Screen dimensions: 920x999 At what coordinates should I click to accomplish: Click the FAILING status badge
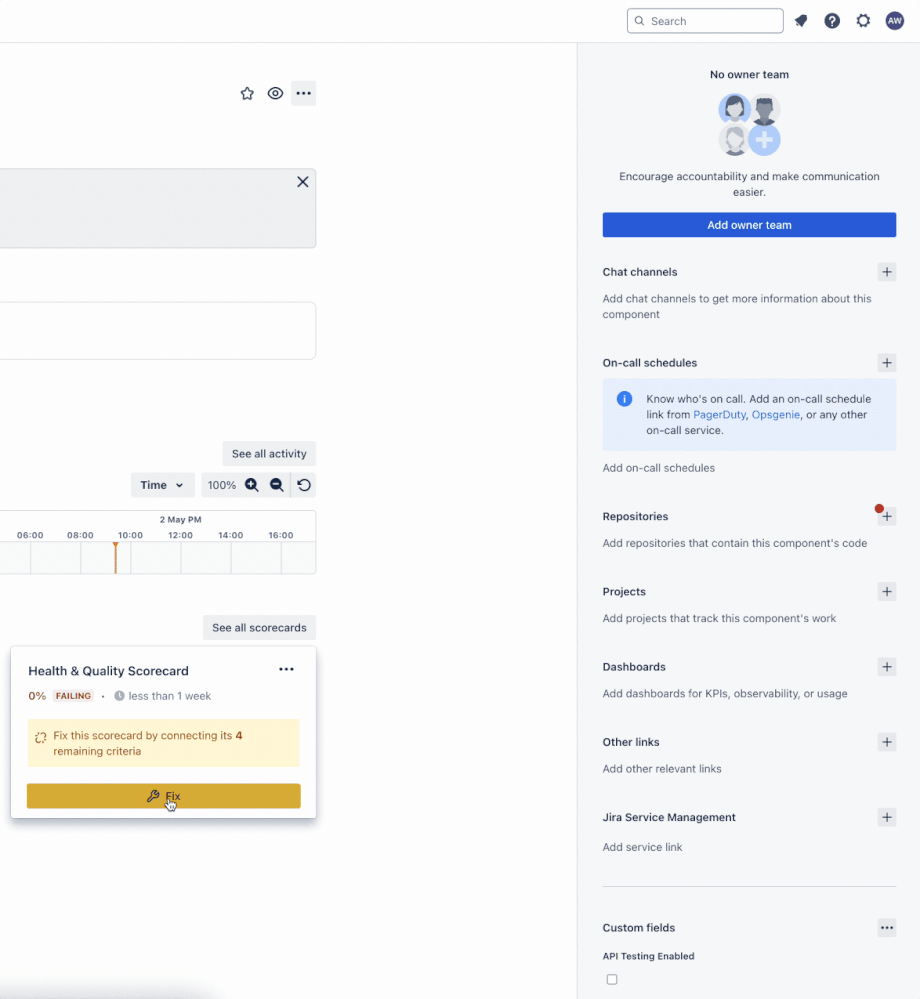[73, 696]
